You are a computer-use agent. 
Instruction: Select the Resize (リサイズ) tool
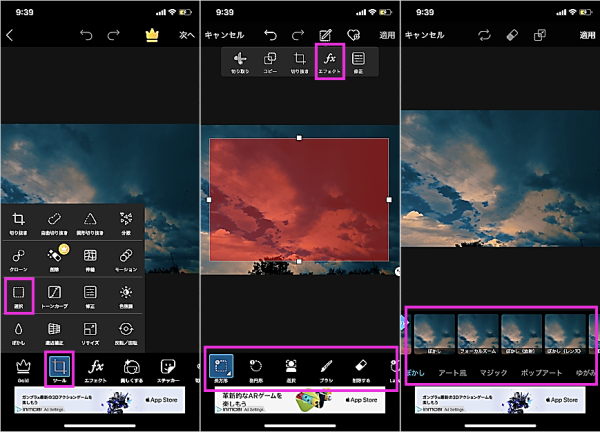point(90,333)
